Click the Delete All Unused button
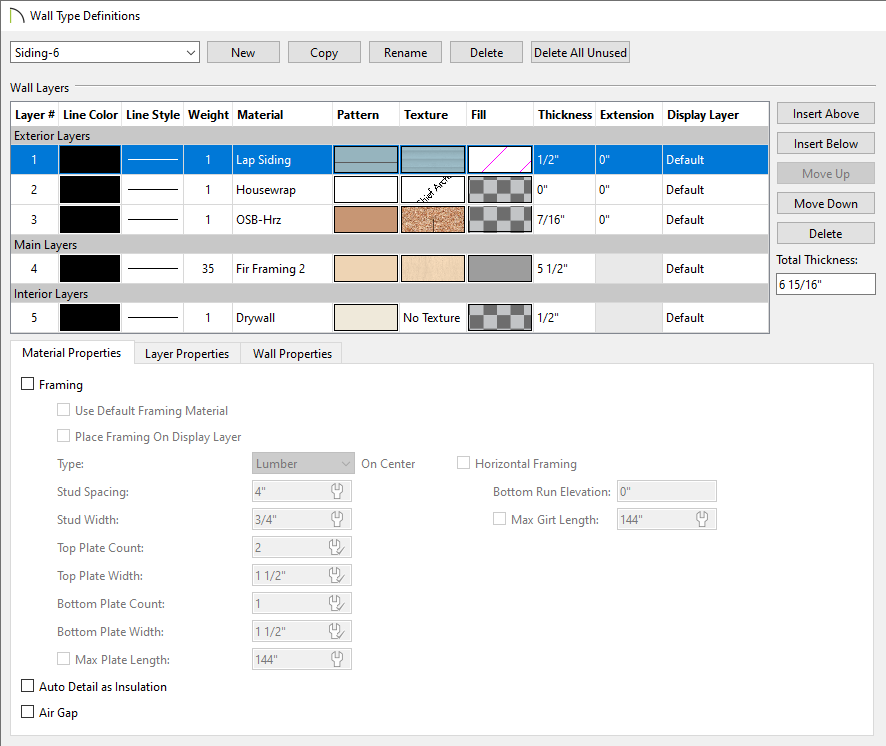 [580, 51]
